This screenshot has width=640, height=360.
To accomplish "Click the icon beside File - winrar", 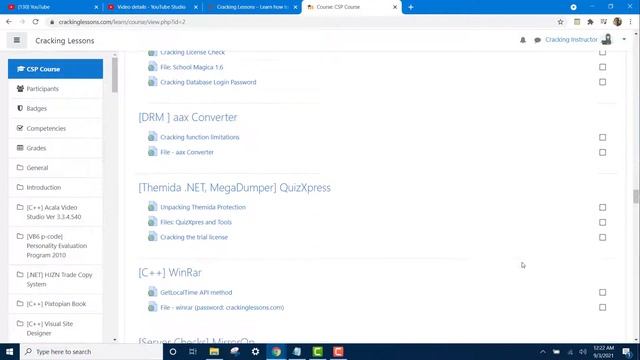I will (x=152, y=307).
